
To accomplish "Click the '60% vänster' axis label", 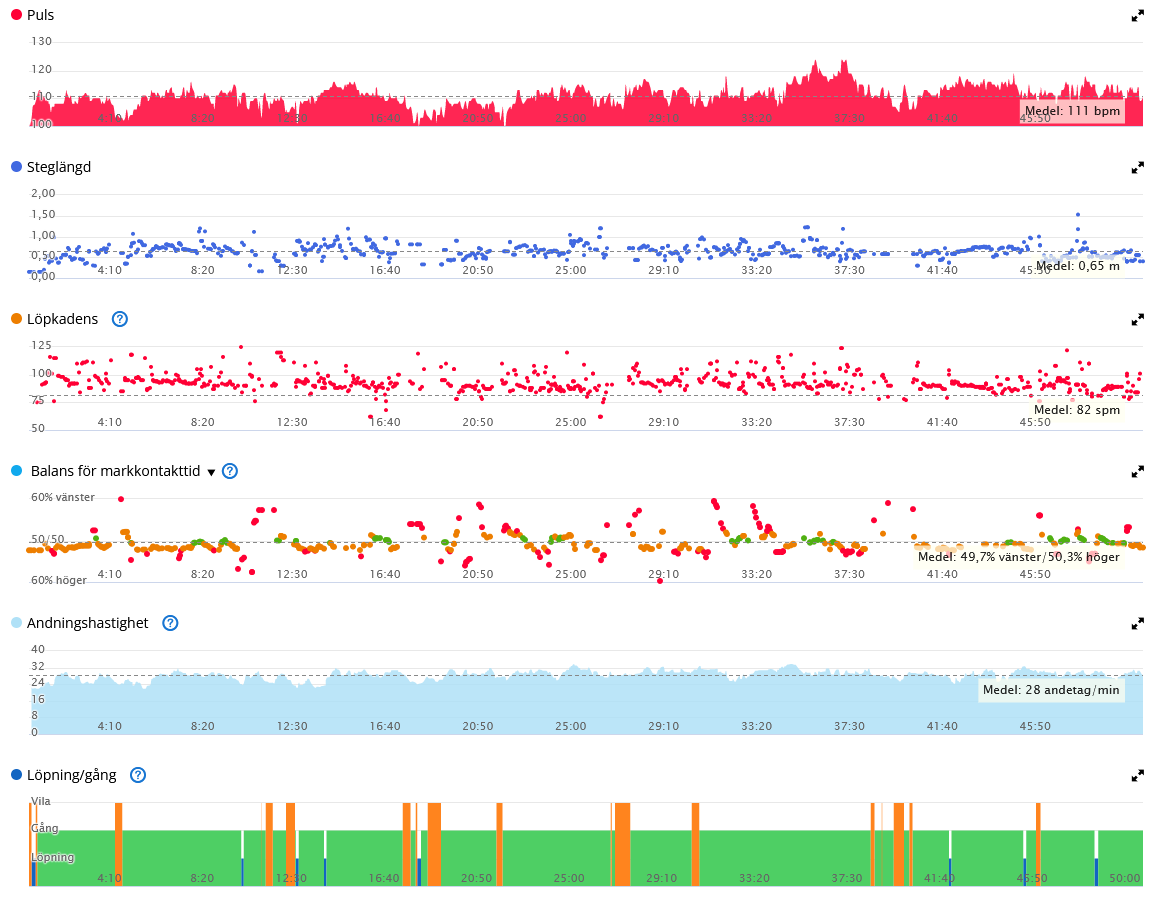I will (x=63, y=498).
